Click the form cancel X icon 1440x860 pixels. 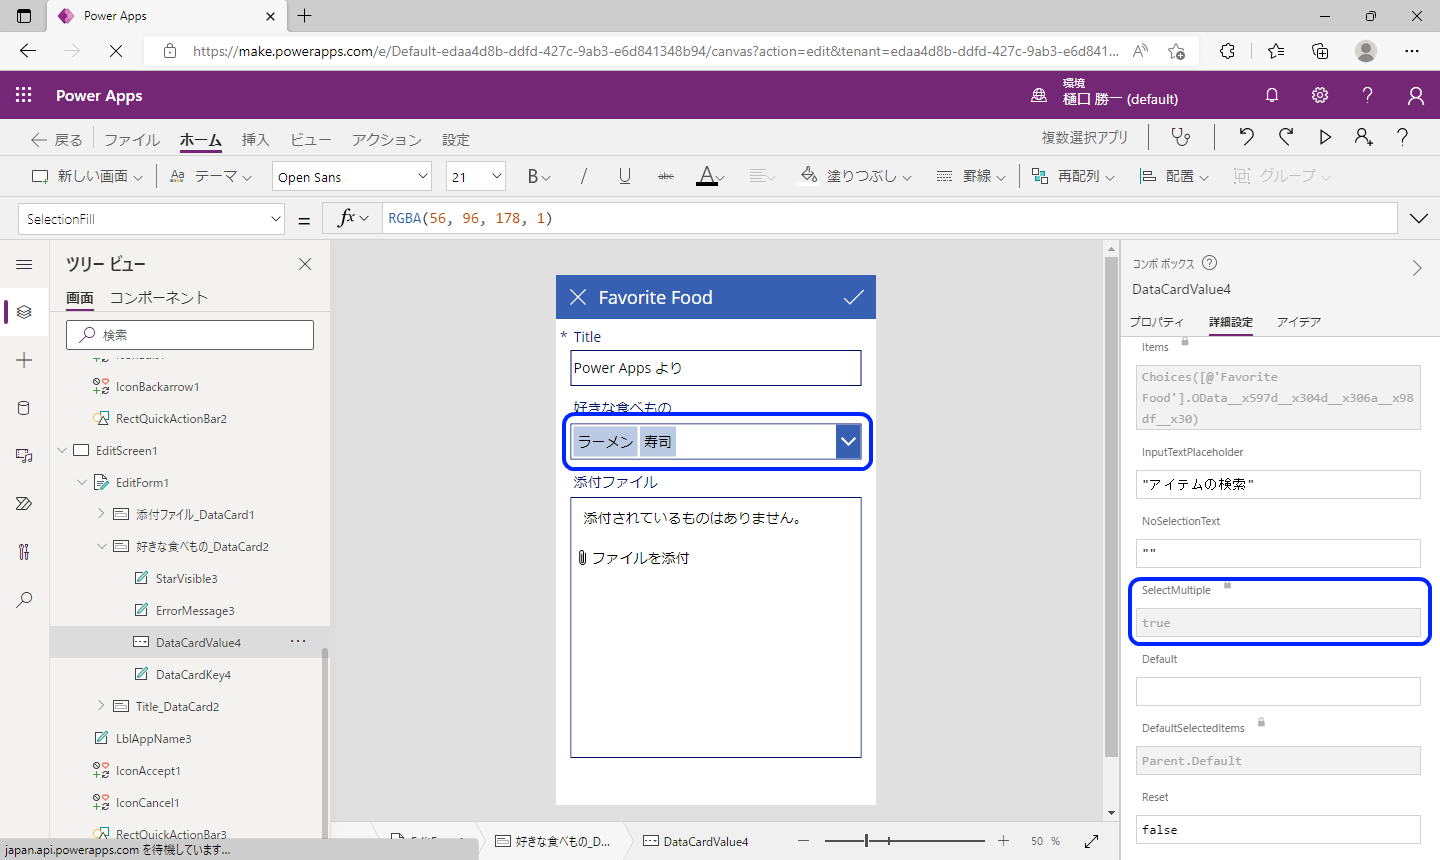click(x=578, y=297)
